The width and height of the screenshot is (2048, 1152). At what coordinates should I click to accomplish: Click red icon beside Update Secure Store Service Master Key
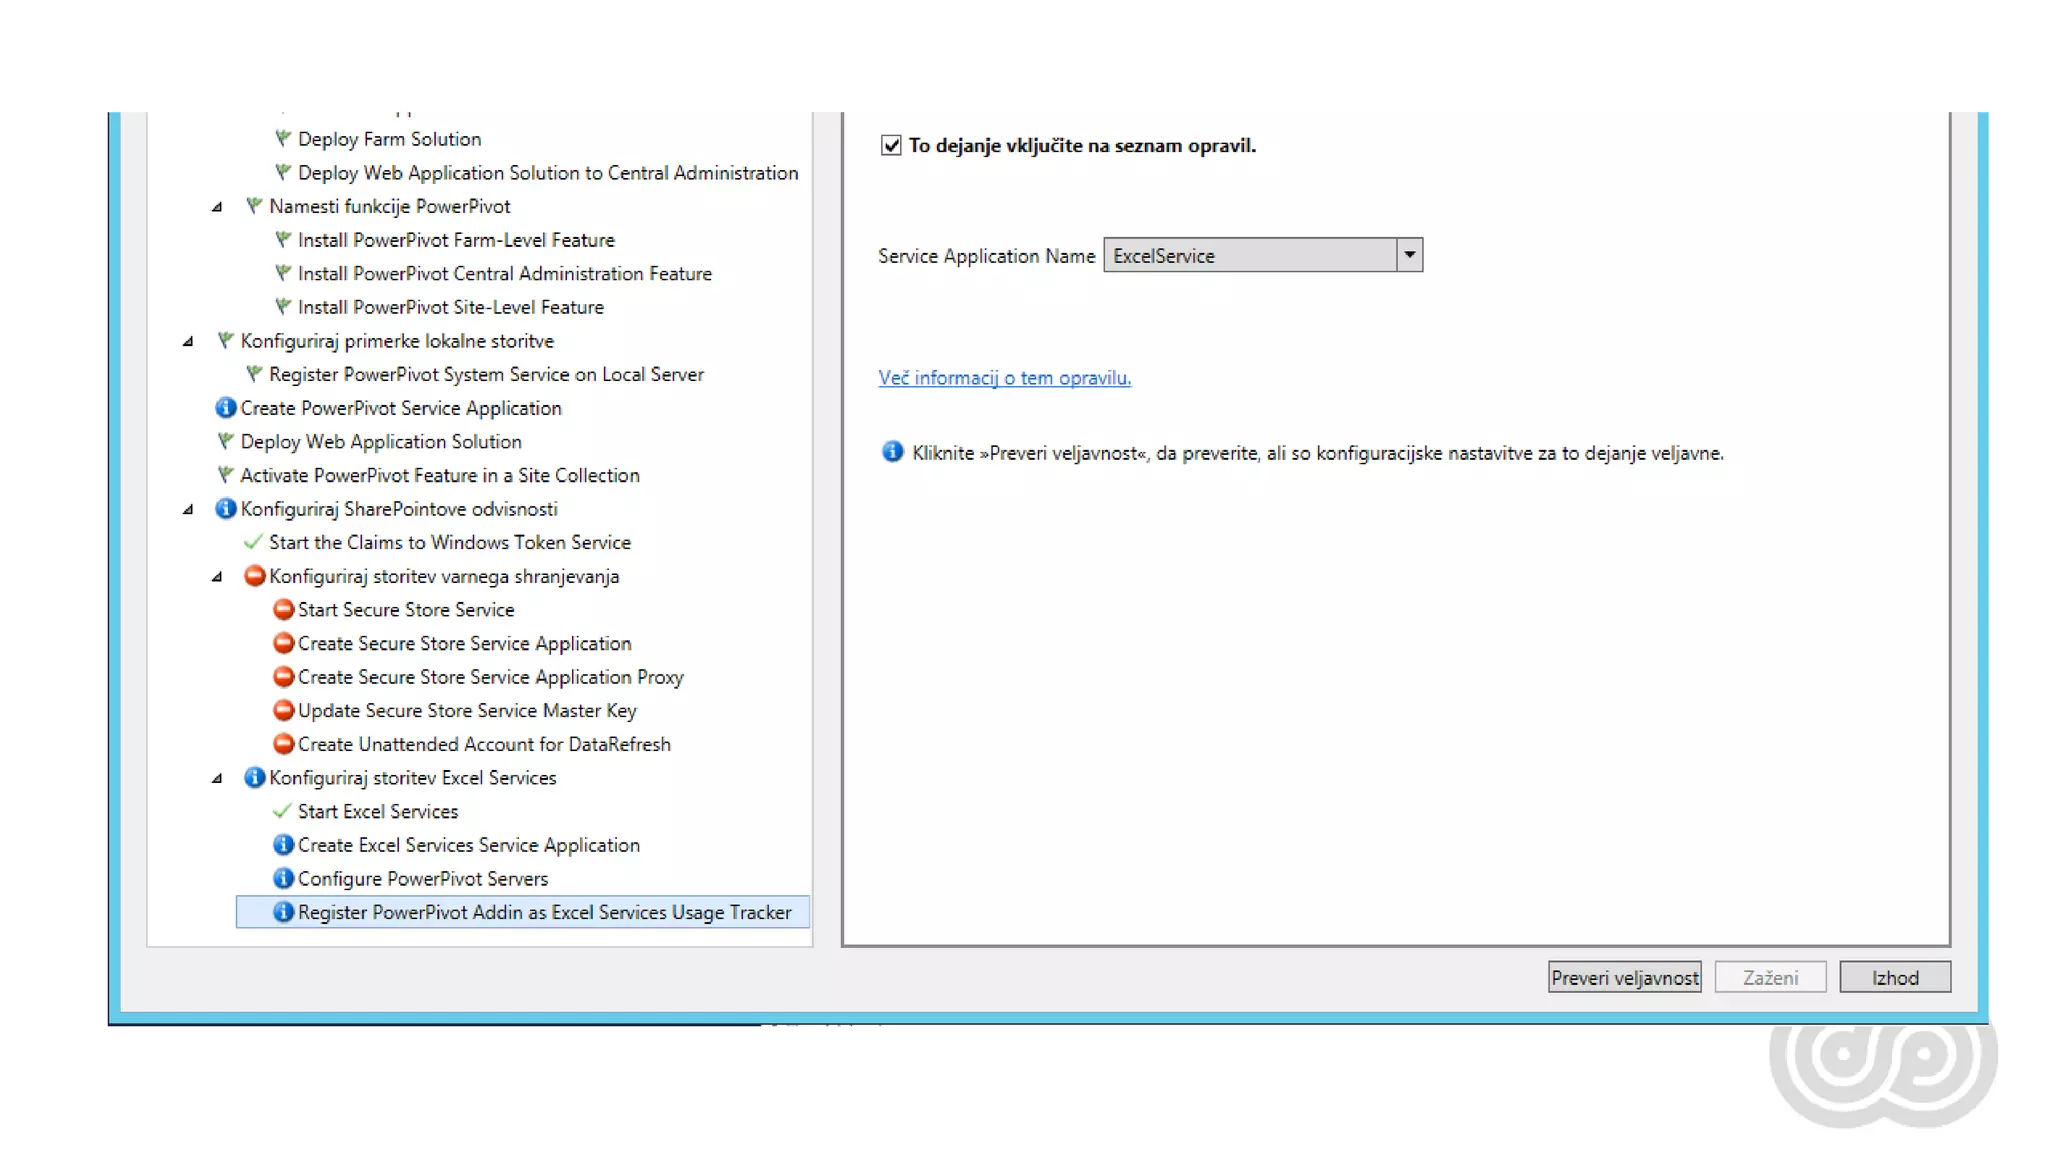[x=283, y=710]
